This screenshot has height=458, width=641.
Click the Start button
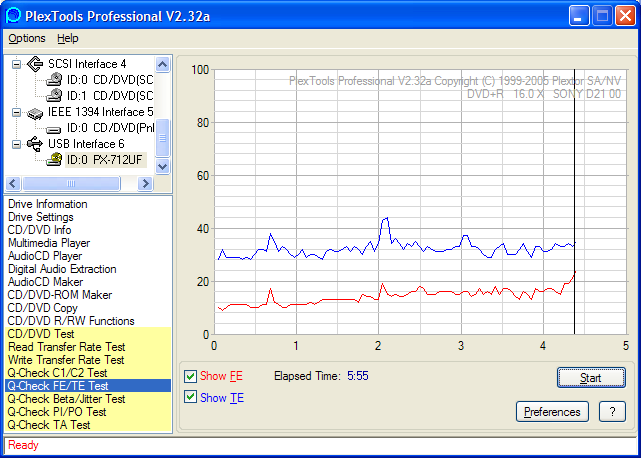(591, 378)
